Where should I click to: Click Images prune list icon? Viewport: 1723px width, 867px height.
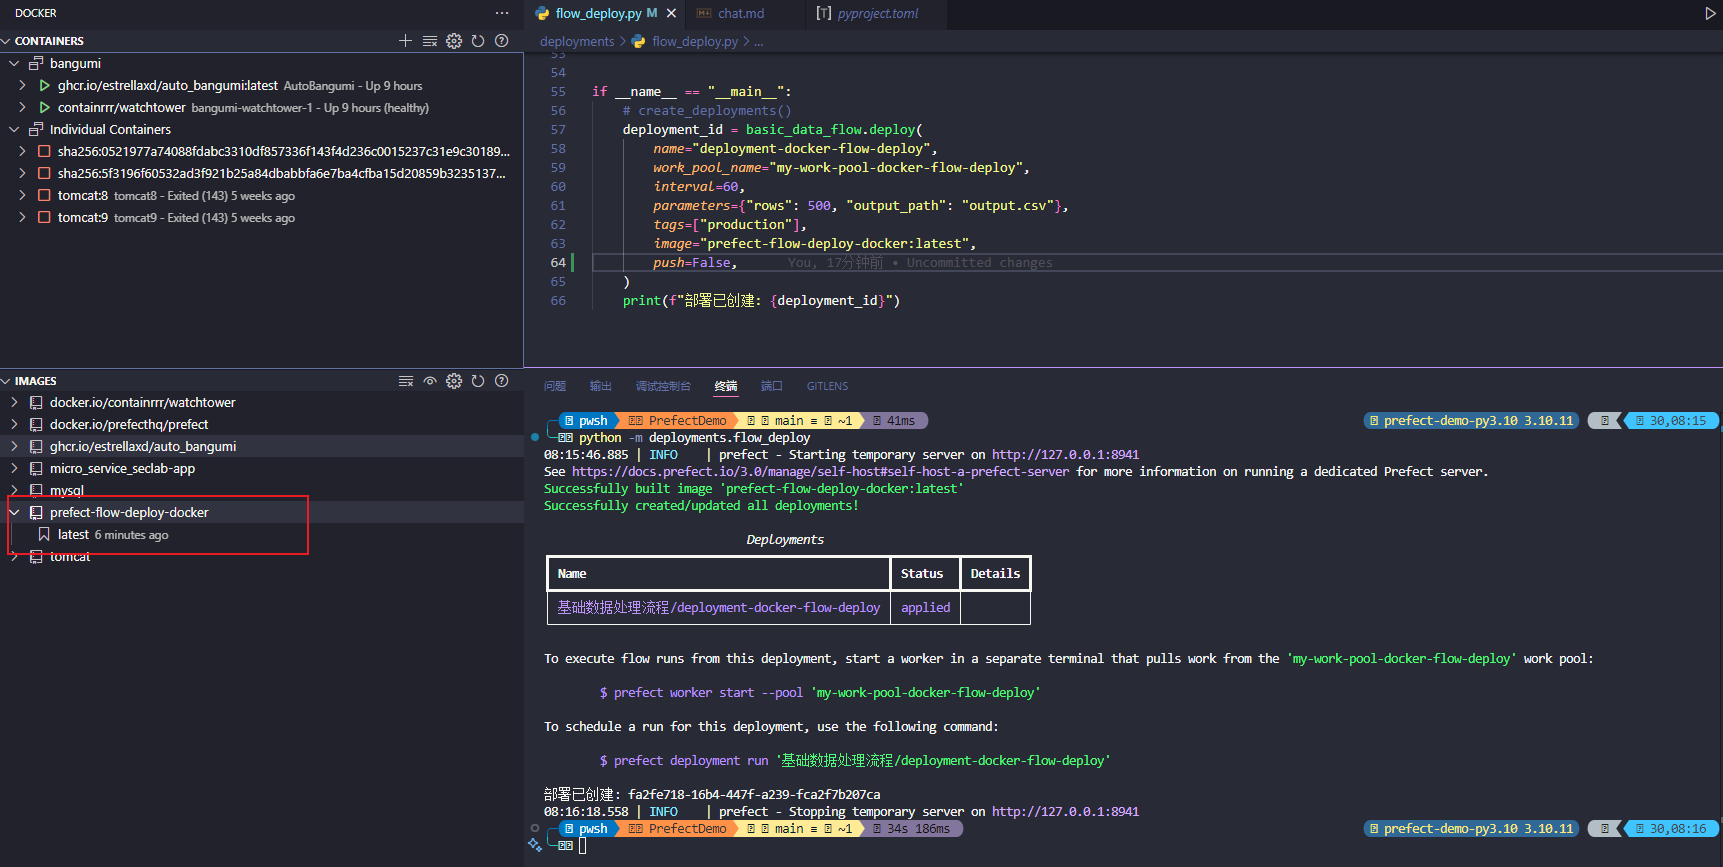pos(406,381)
